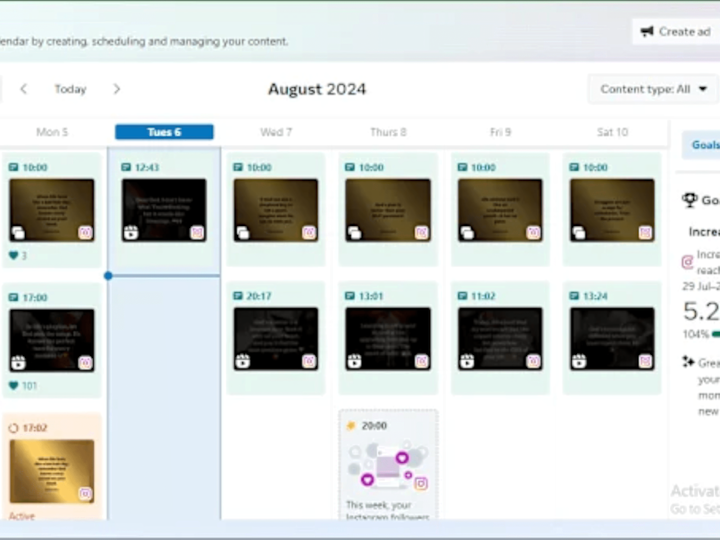Image resolution: width=720 pixels, height=540 pixels.
Task: Click reel icon on Thursday 13:01 post
Action: (x=354, y=361)
